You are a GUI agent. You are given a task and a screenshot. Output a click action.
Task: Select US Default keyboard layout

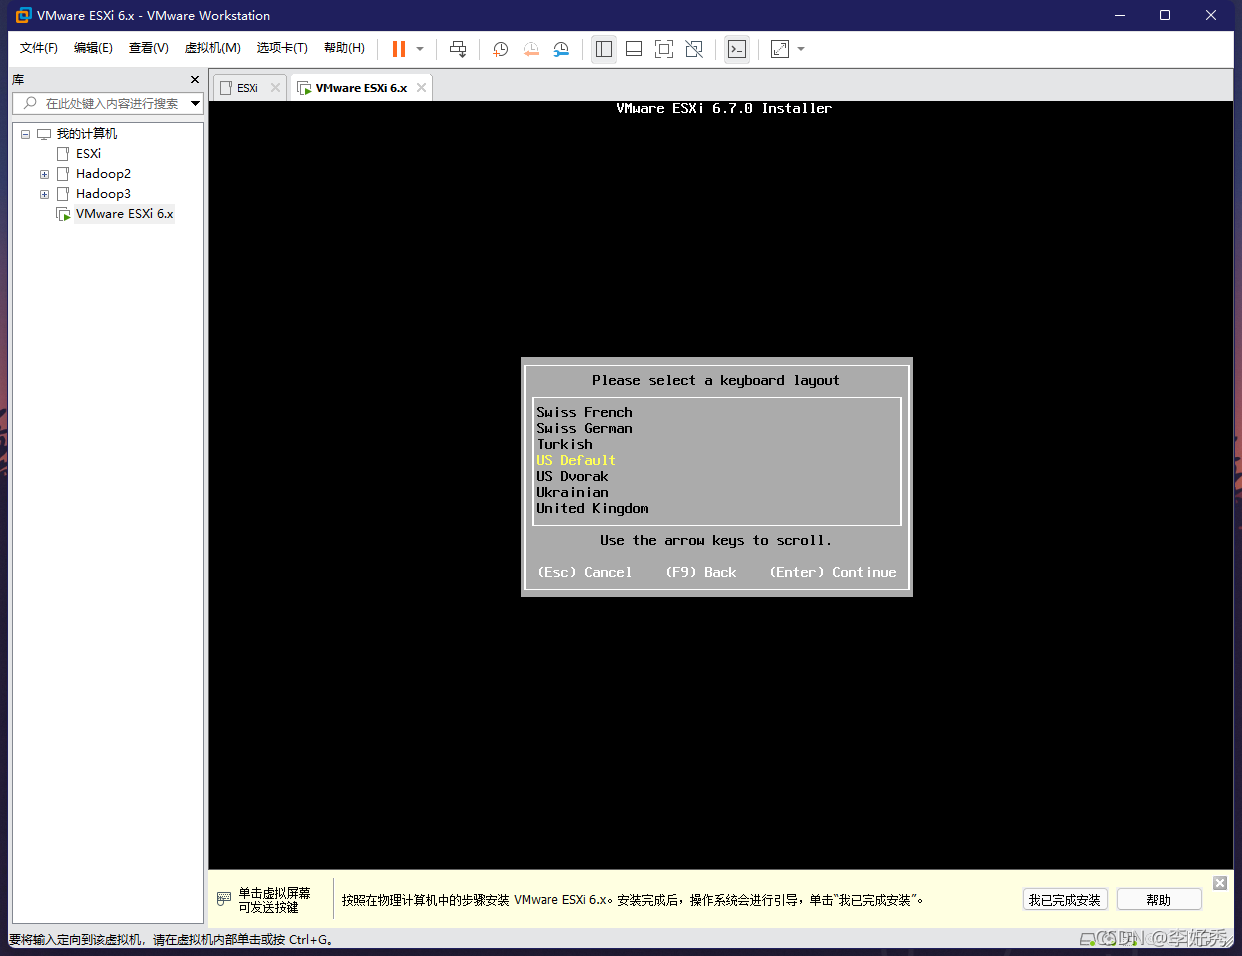point(576,460)
